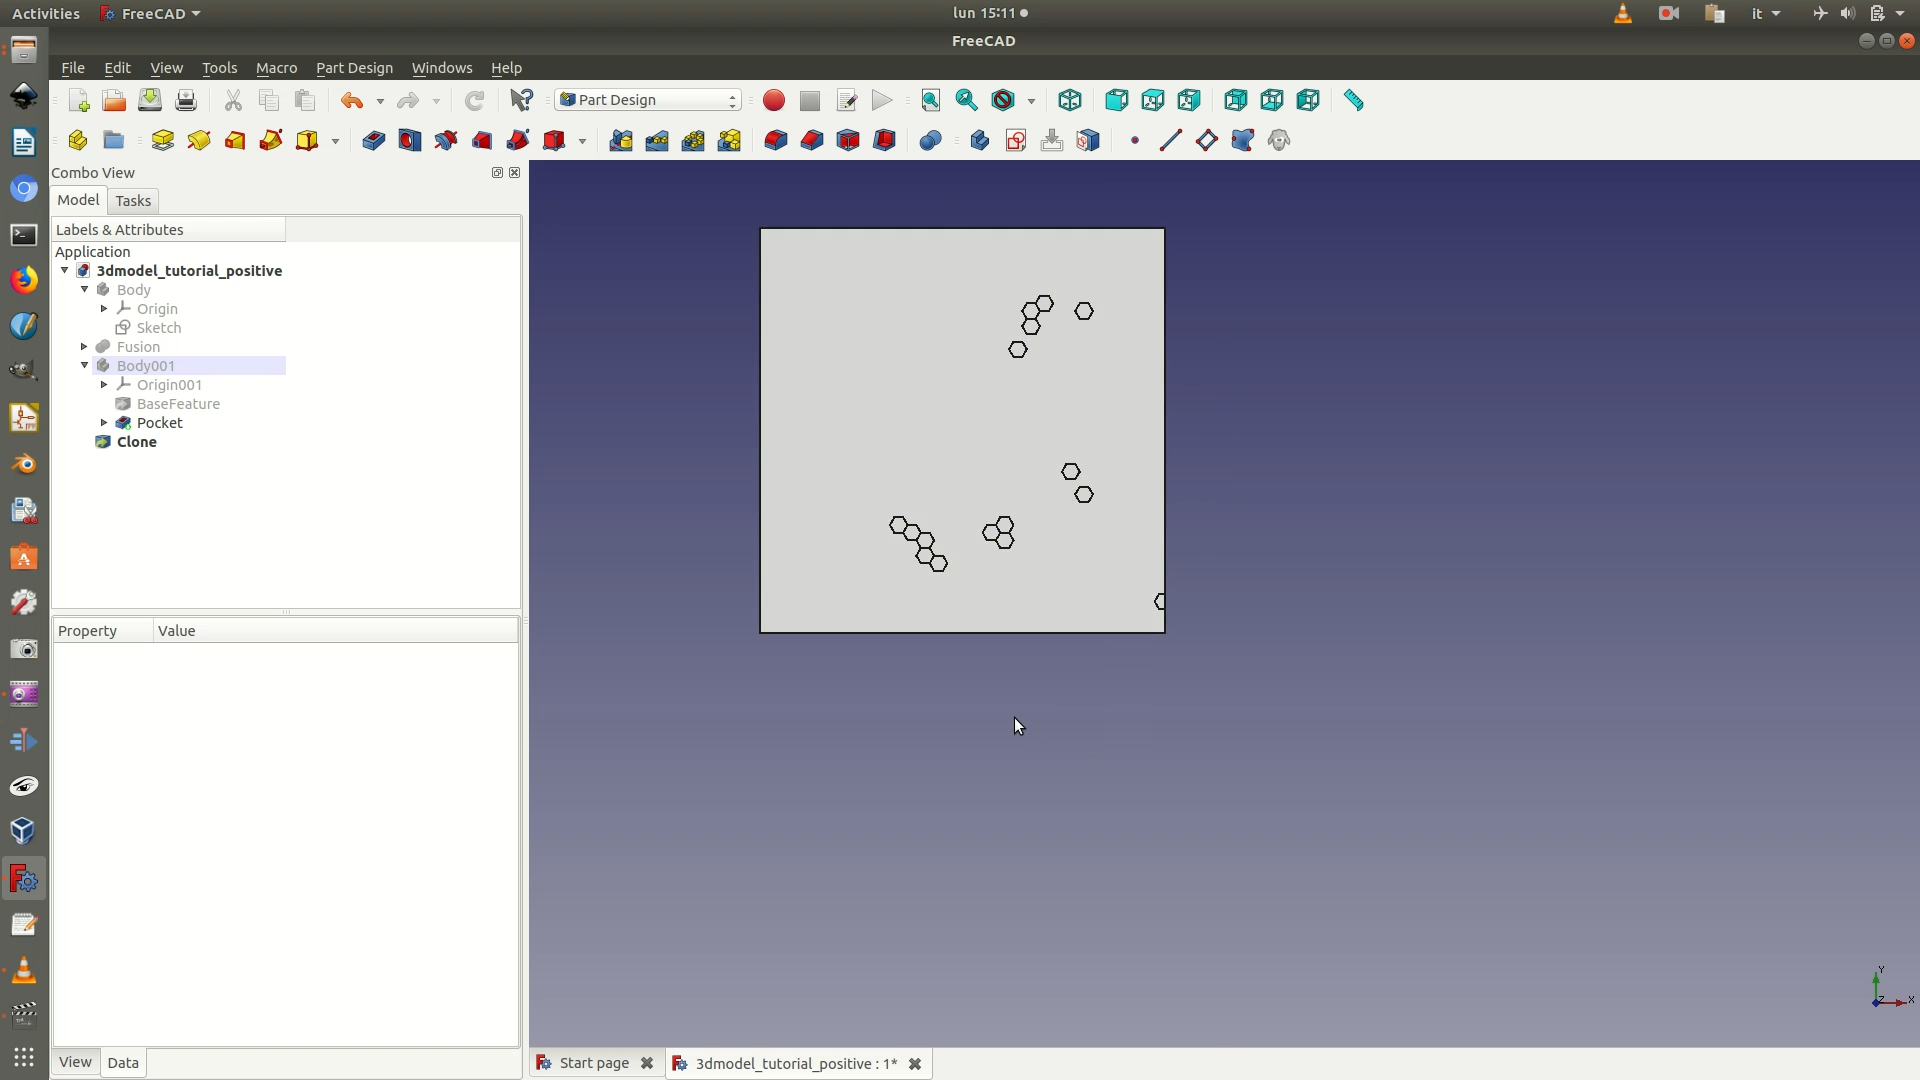
Task: Click the Chamfer tool icon
Action: (812, 140)
